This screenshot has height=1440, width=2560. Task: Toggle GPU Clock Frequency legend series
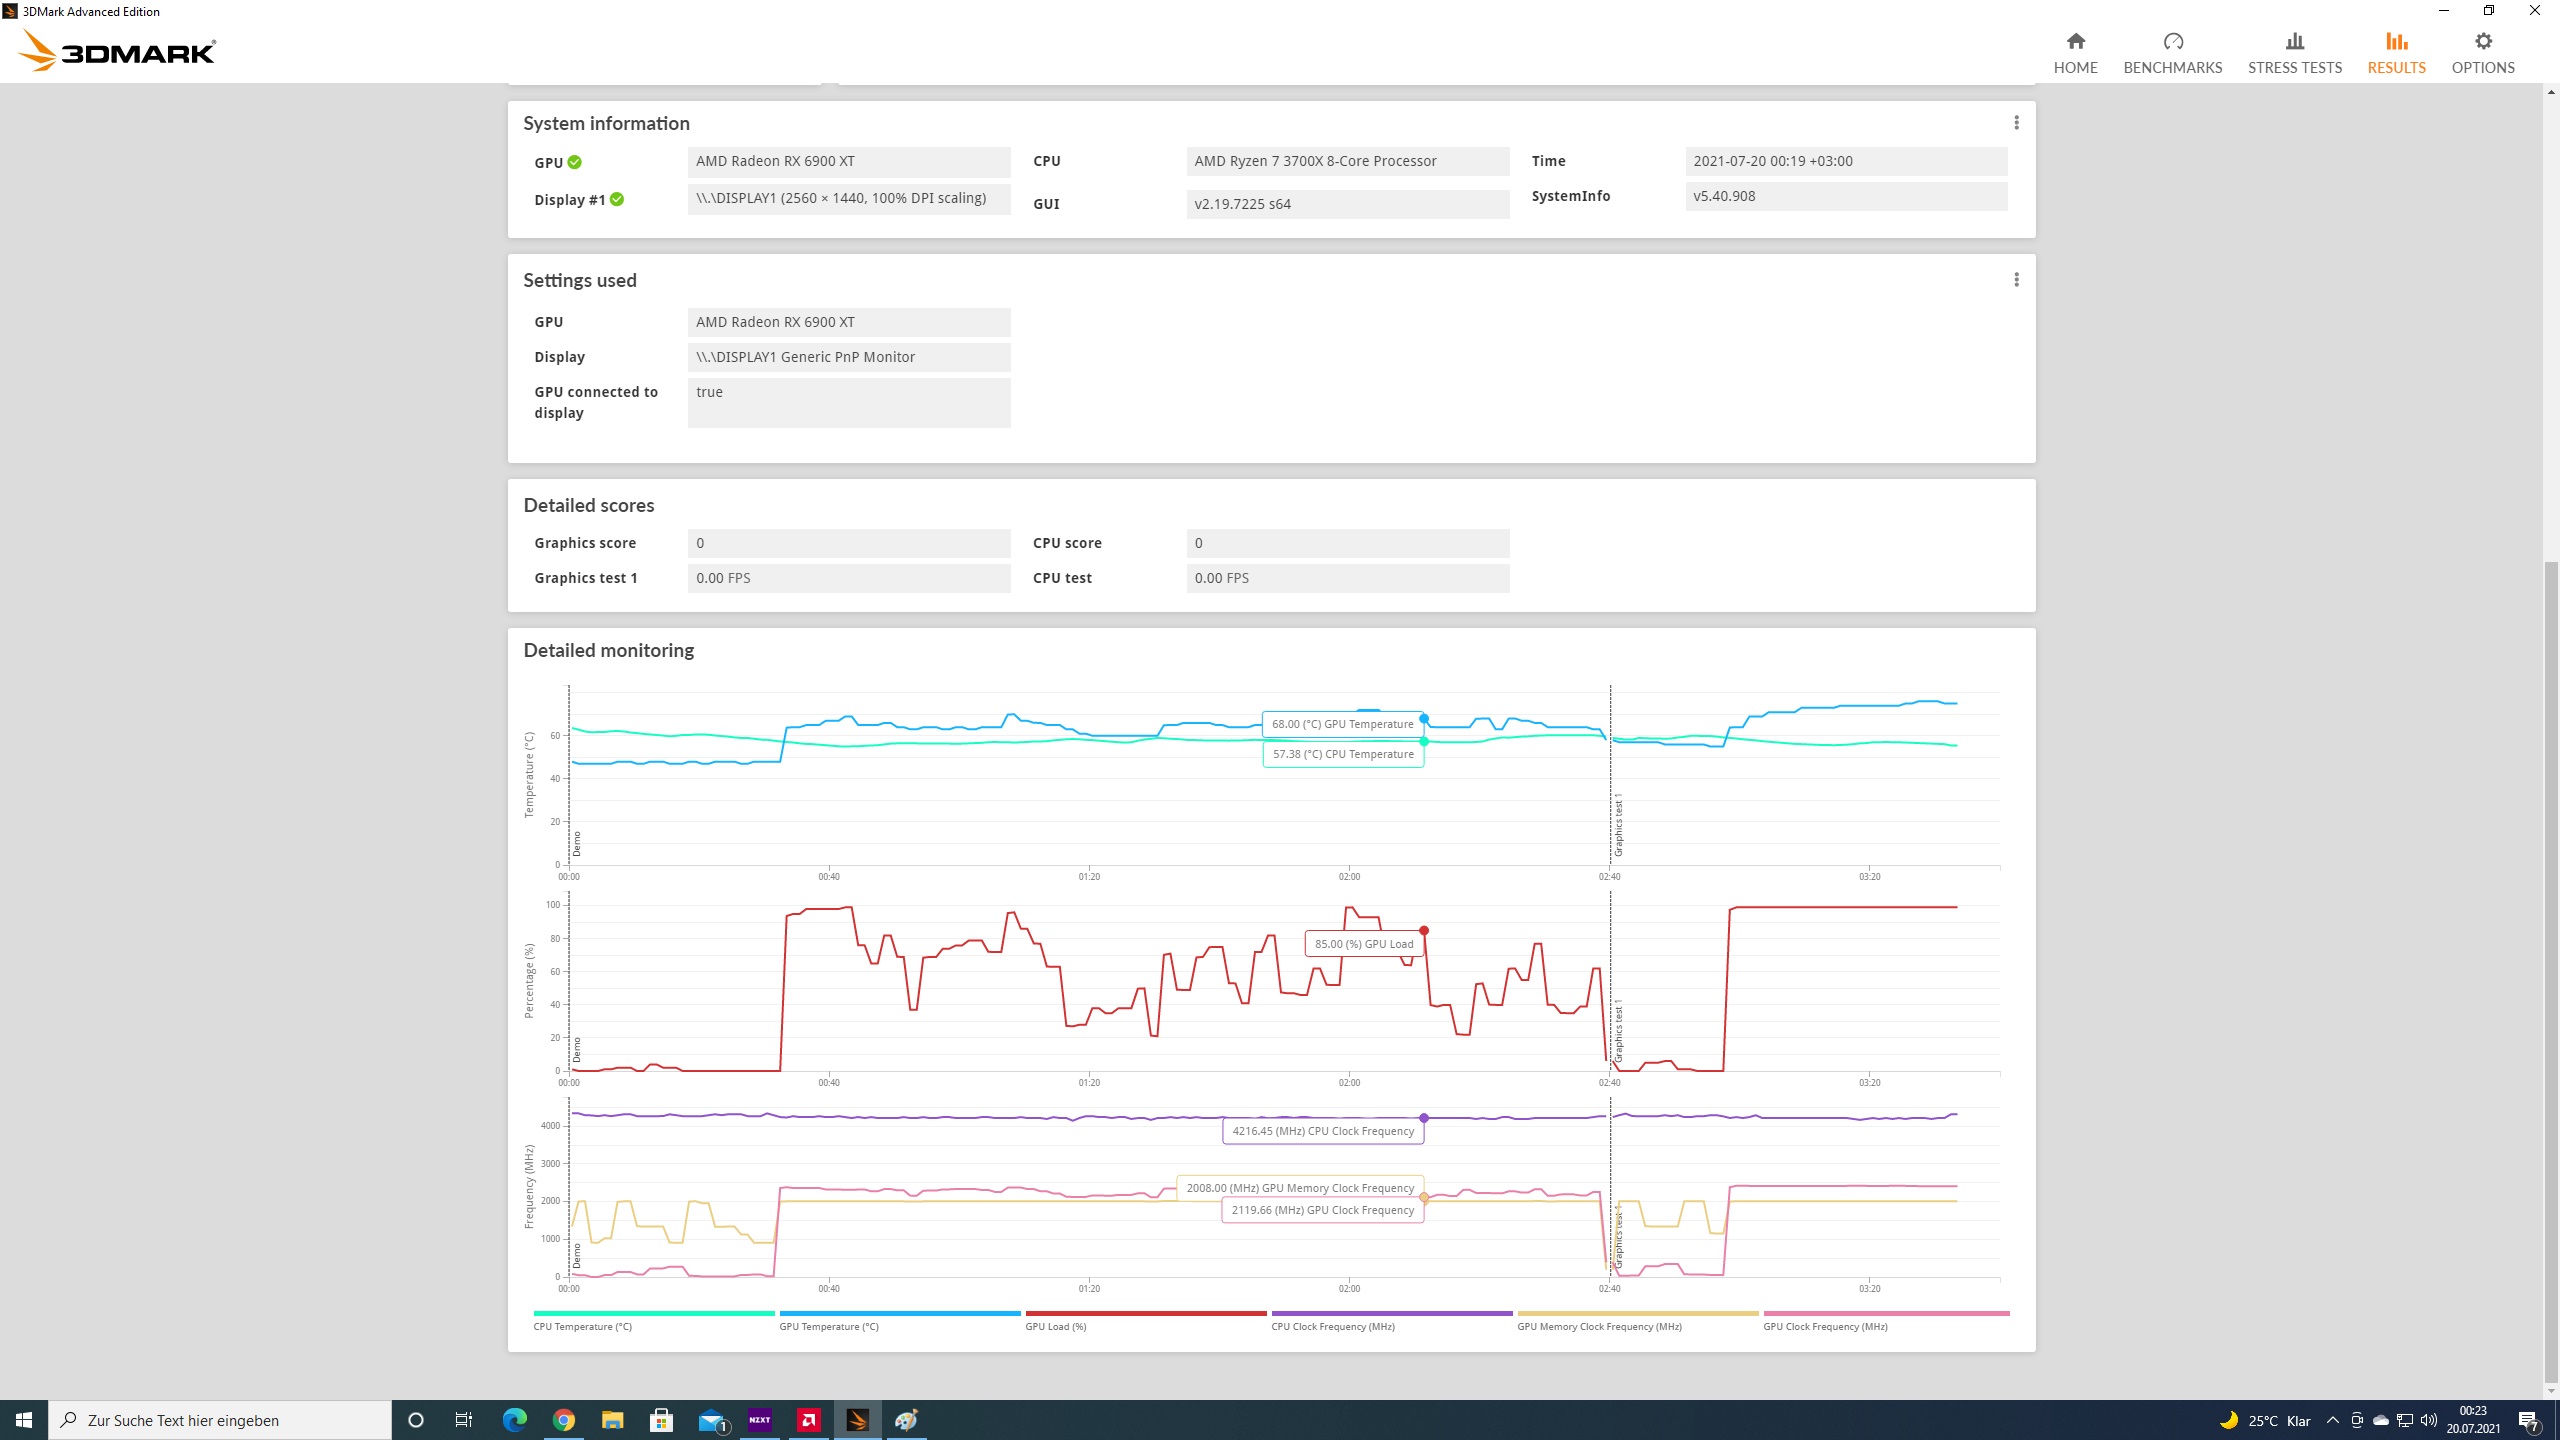[x=1824, y=1326]
